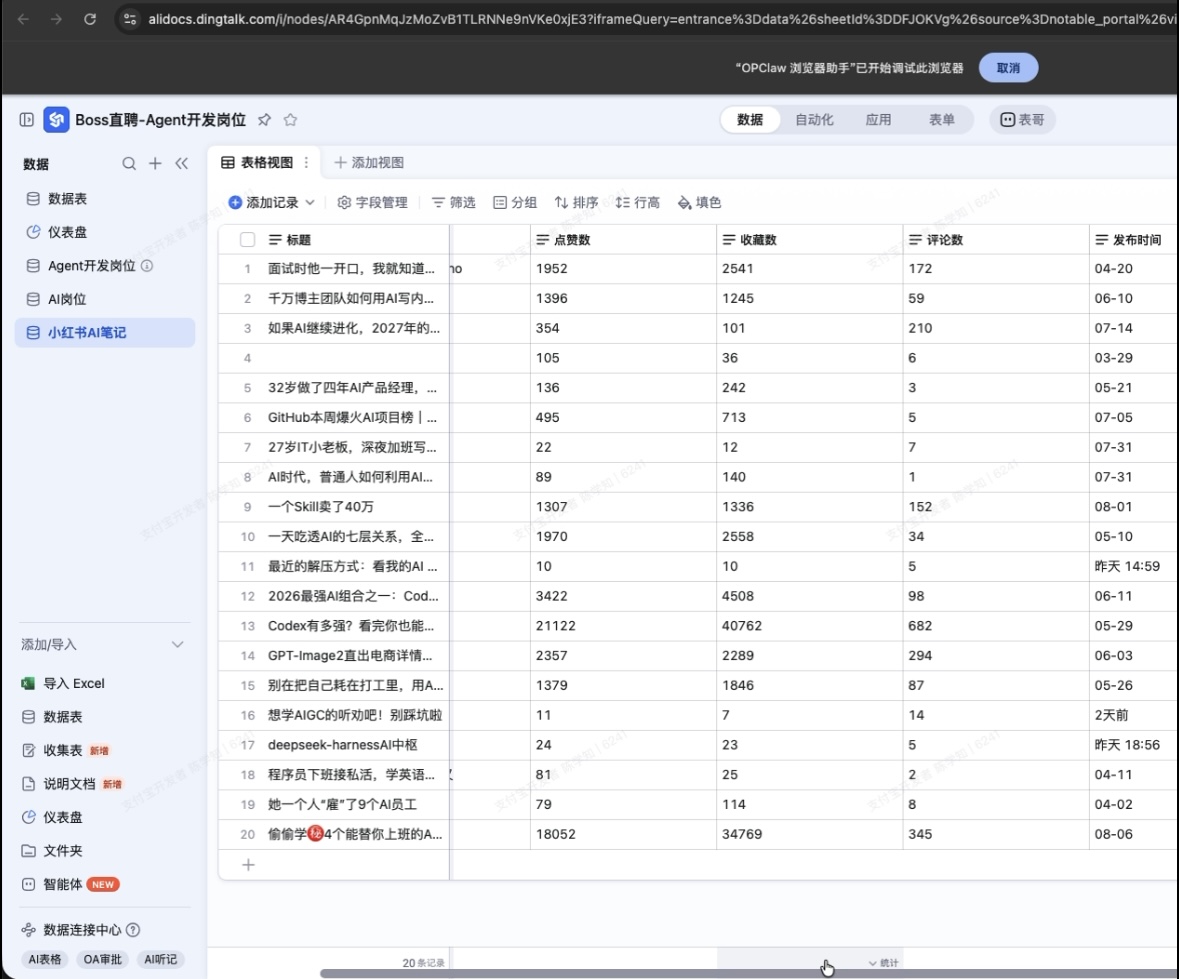Click the AI听记 chip
The width and height of the screenshot is (1179, 979).
point(160,959)
